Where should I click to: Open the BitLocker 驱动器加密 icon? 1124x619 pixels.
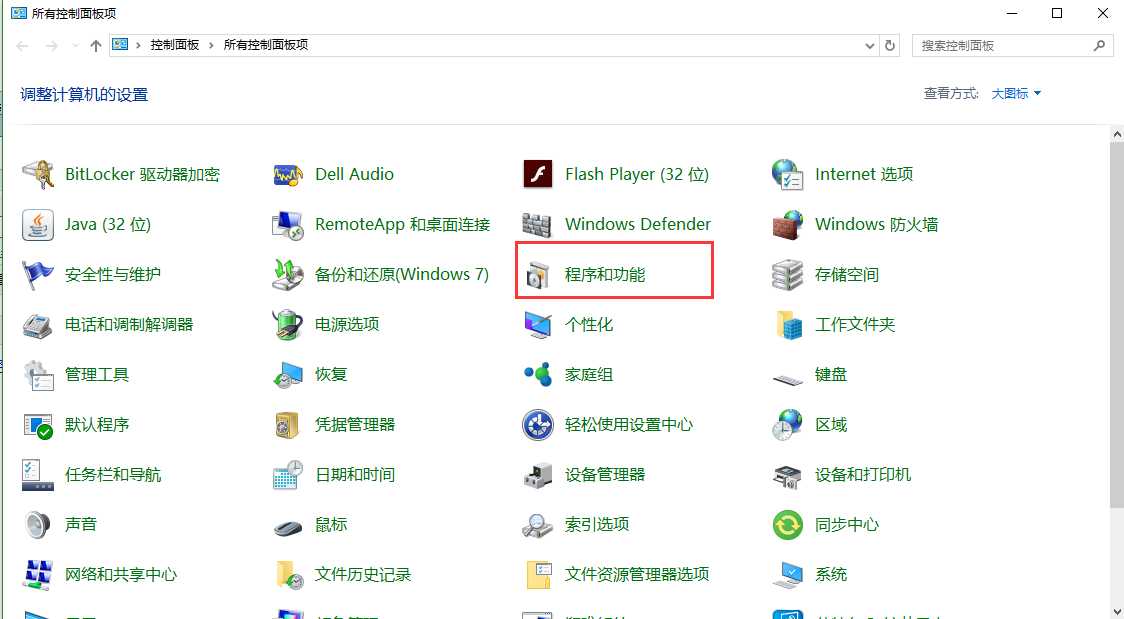38,174
